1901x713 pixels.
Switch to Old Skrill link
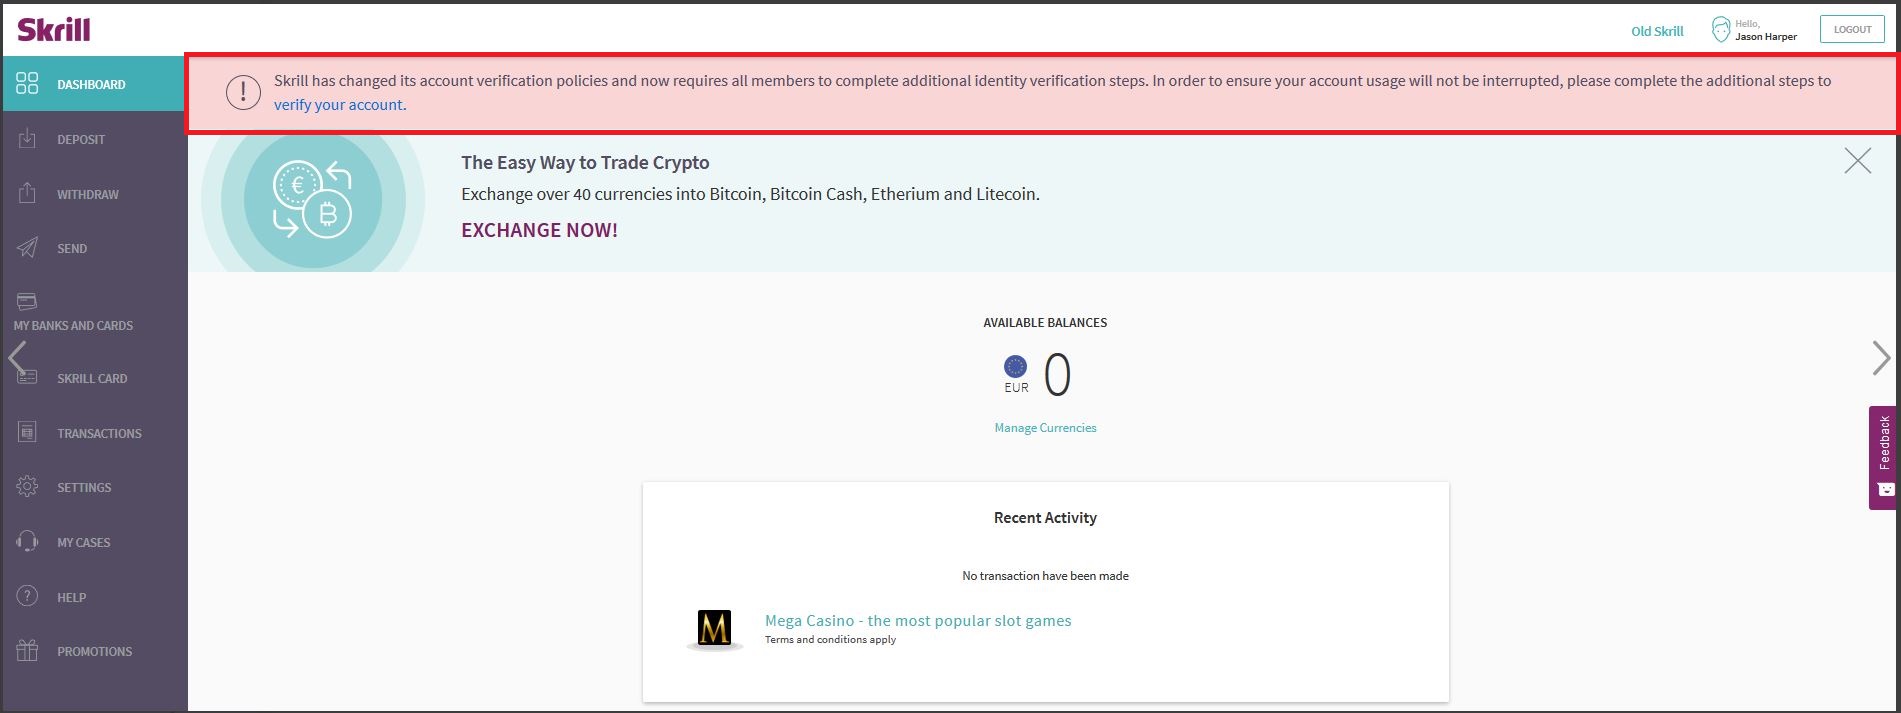coord(1657,31)
